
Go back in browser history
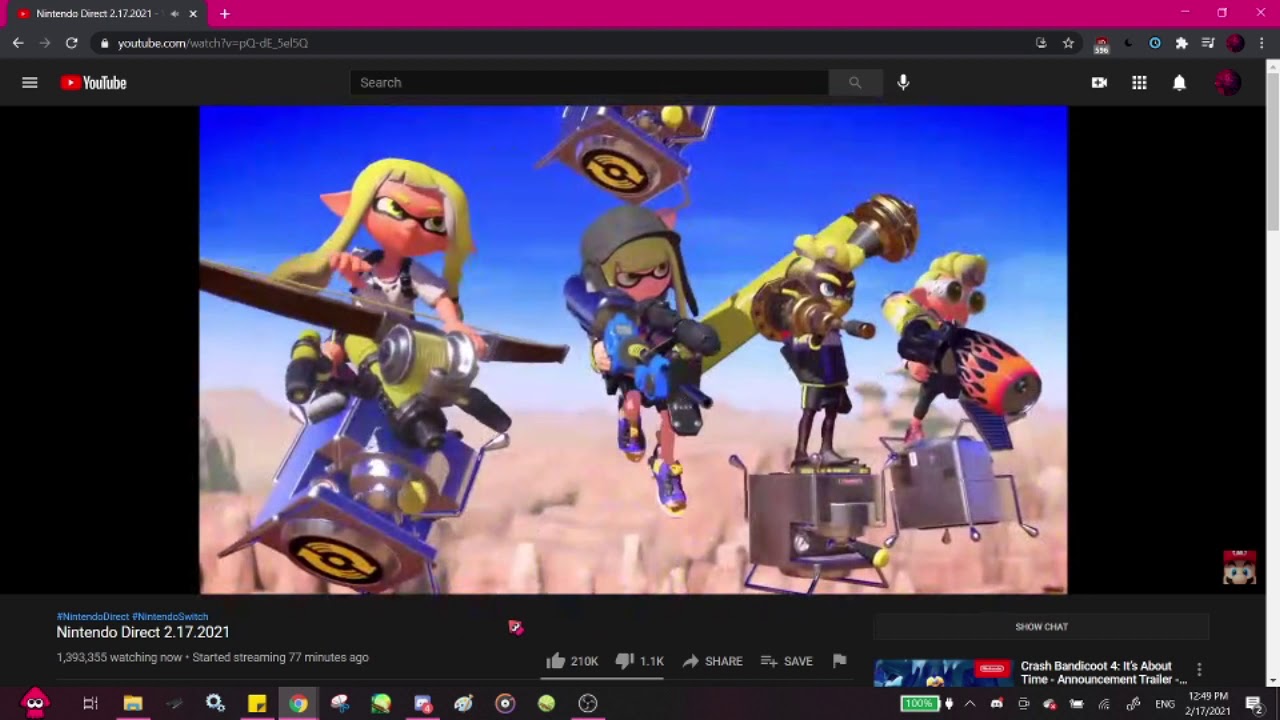pos(18,43)
